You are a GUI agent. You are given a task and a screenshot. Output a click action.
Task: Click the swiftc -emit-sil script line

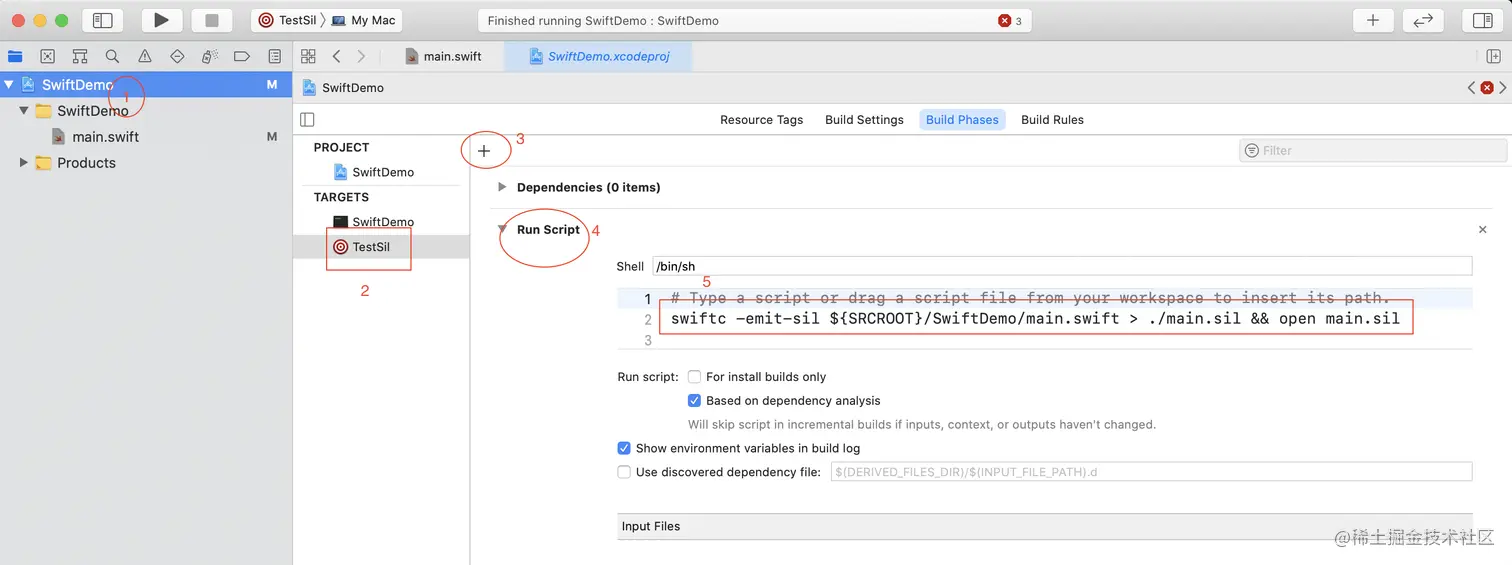(x=1035, y=319)
